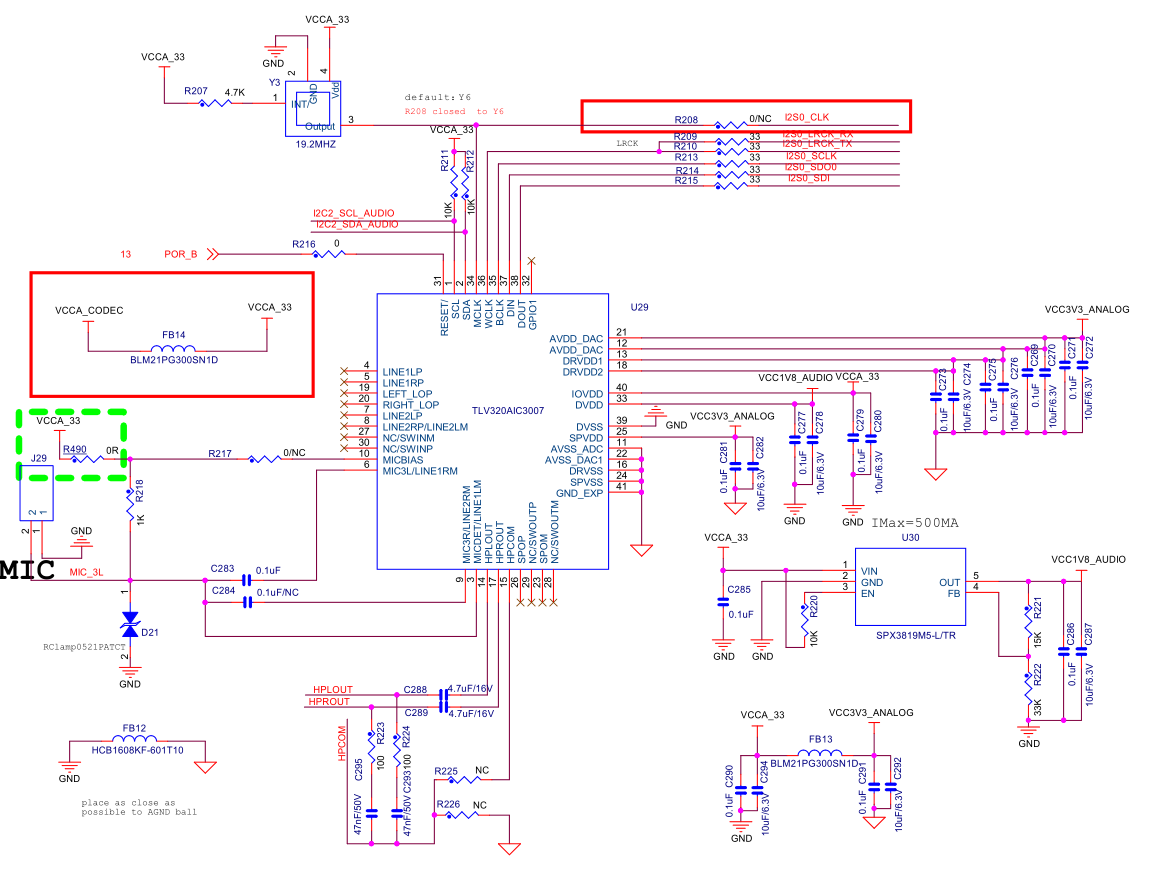Image resolution: width=1153 pixels, height=875 pixels.
Task: Select the I2S0_SCLK net label
Action: (811, 156)
